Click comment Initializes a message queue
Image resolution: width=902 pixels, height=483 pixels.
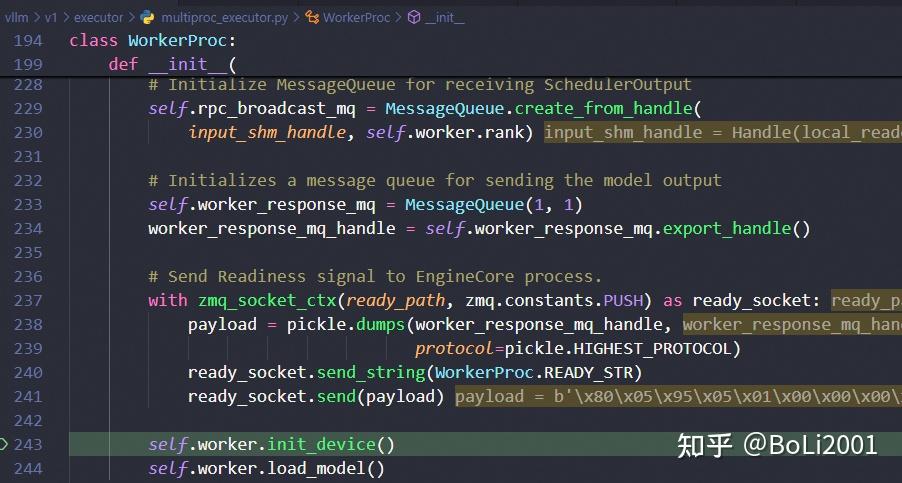point(435,181)
